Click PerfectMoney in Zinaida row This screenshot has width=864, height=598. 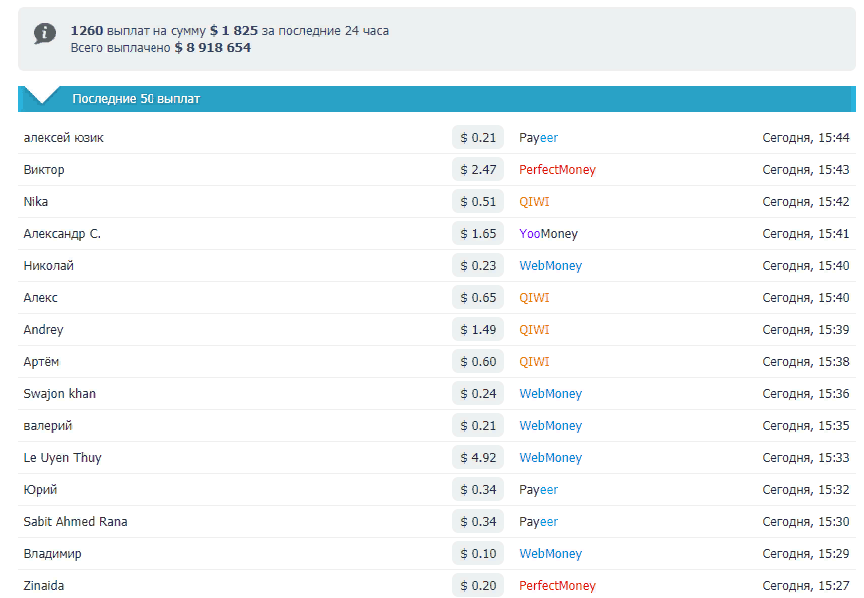(x=557, y=585)
